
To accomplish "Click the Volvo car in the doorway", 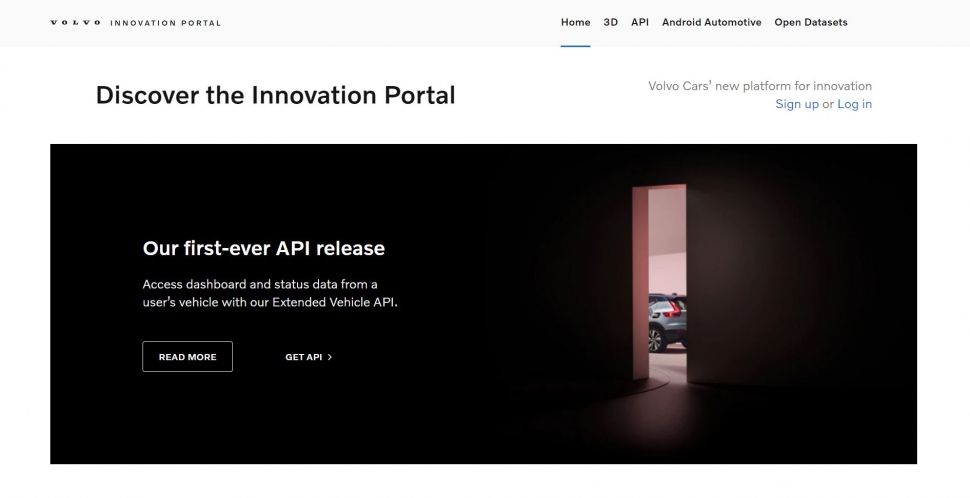I will pos(667,324).
